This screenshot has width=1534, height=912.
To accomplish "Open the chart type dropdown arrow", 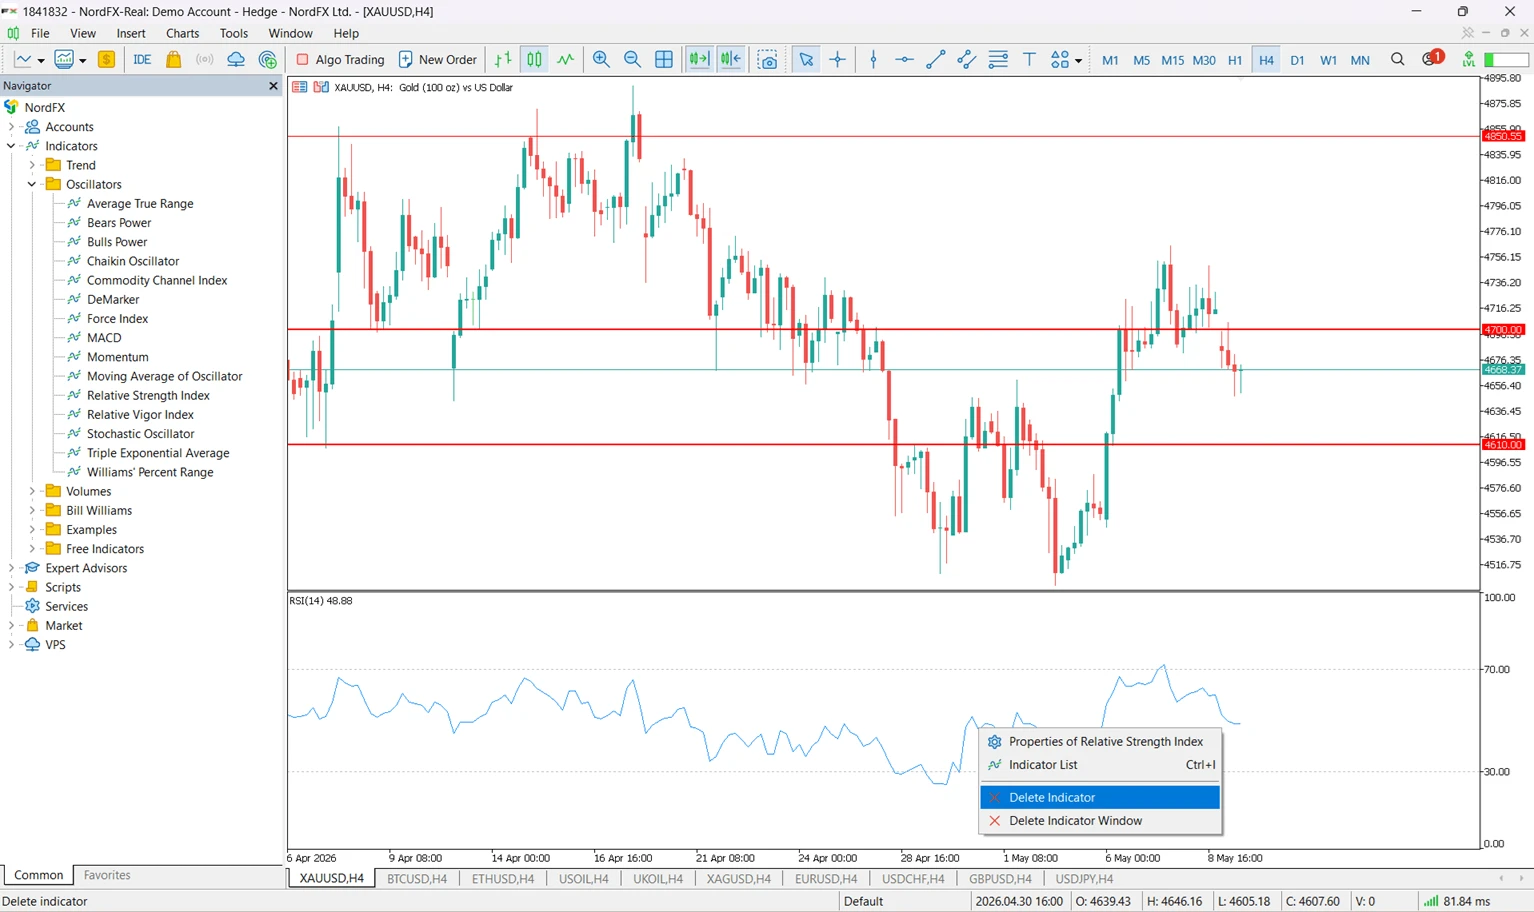I will tap(41, 61).
